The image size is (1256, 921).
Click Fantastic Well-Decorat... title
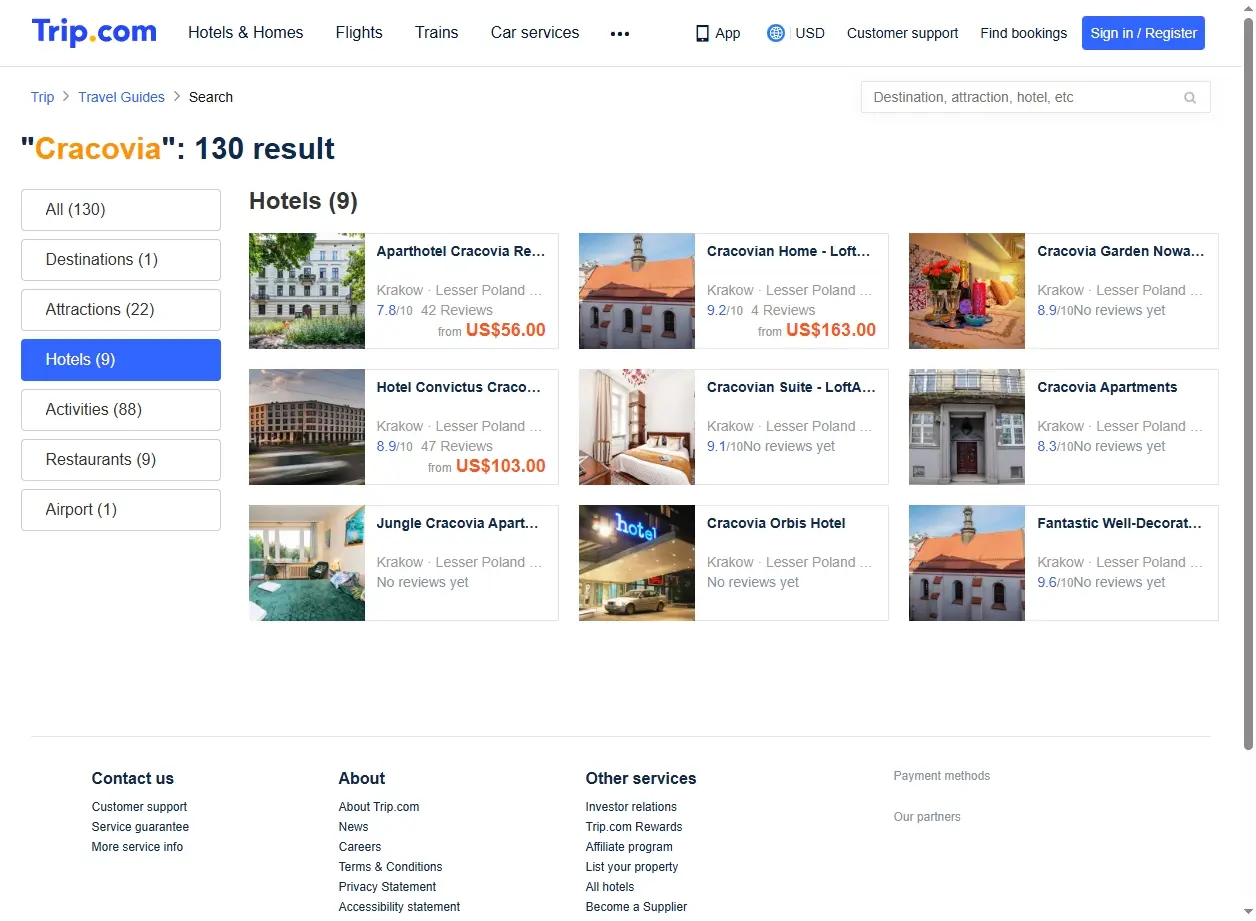[x=1120, y=524]
